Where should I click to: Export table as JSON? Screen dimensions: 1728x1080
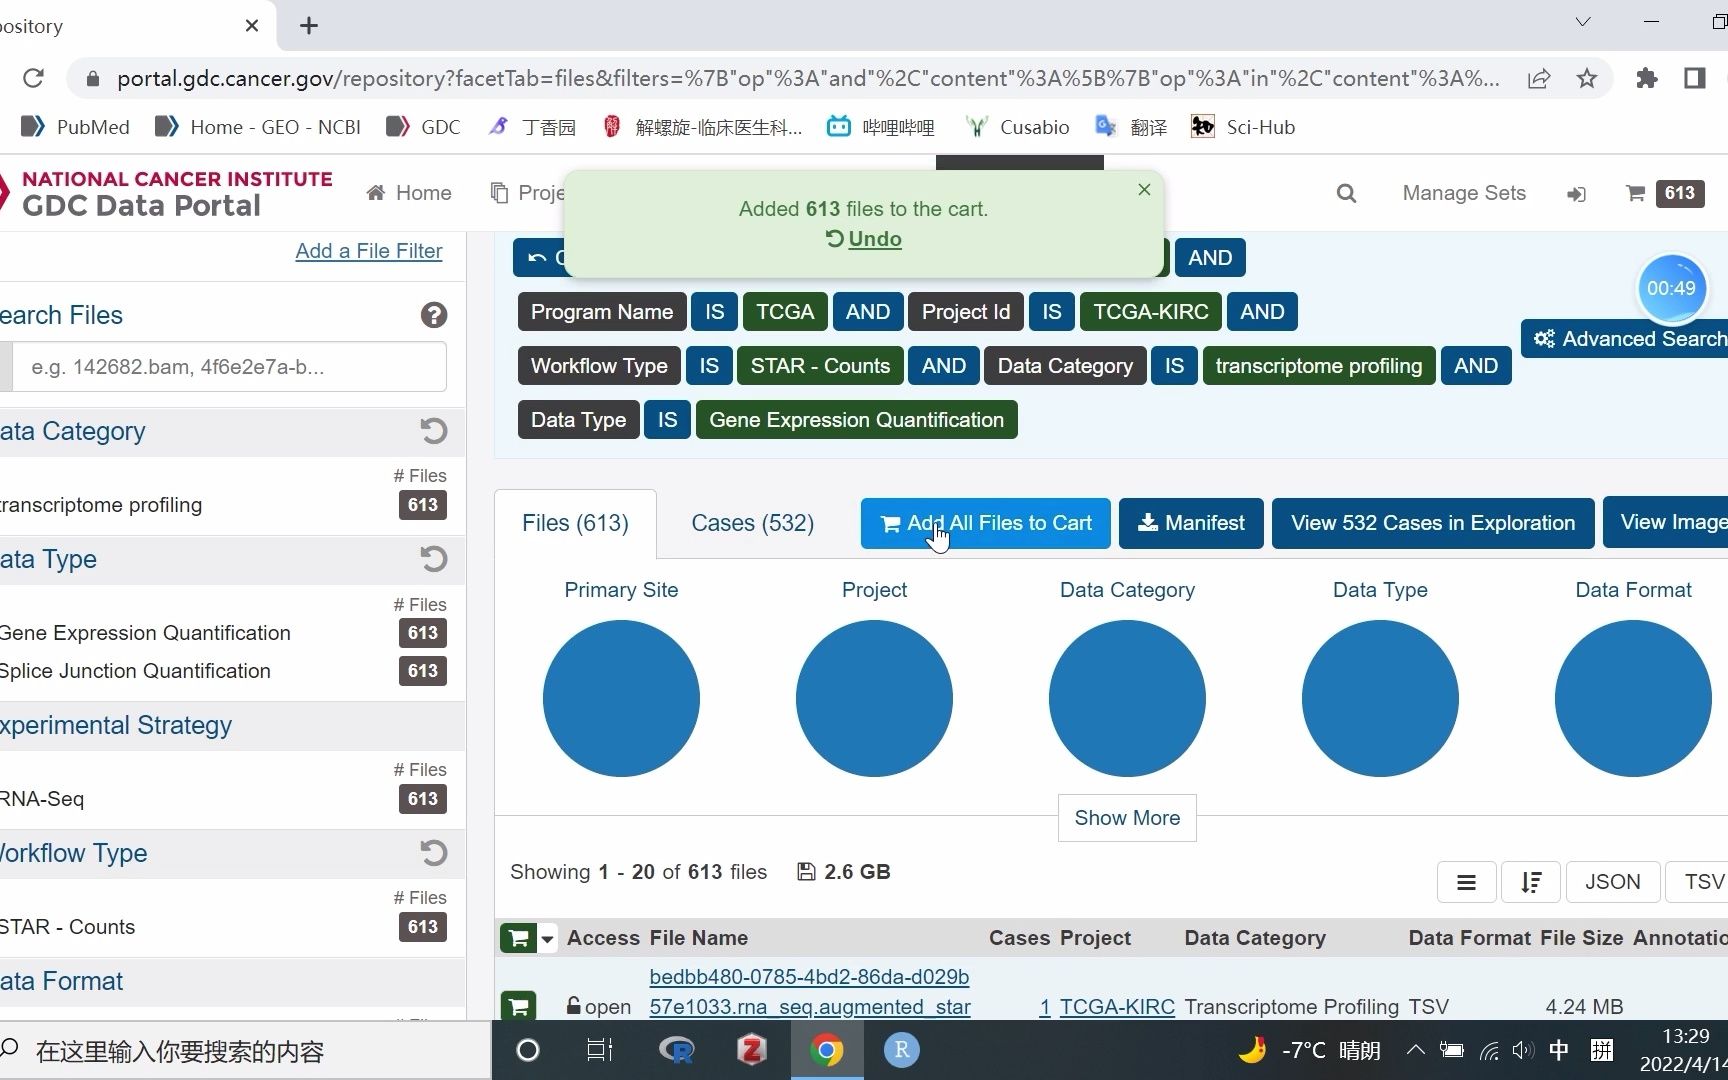1613,882
